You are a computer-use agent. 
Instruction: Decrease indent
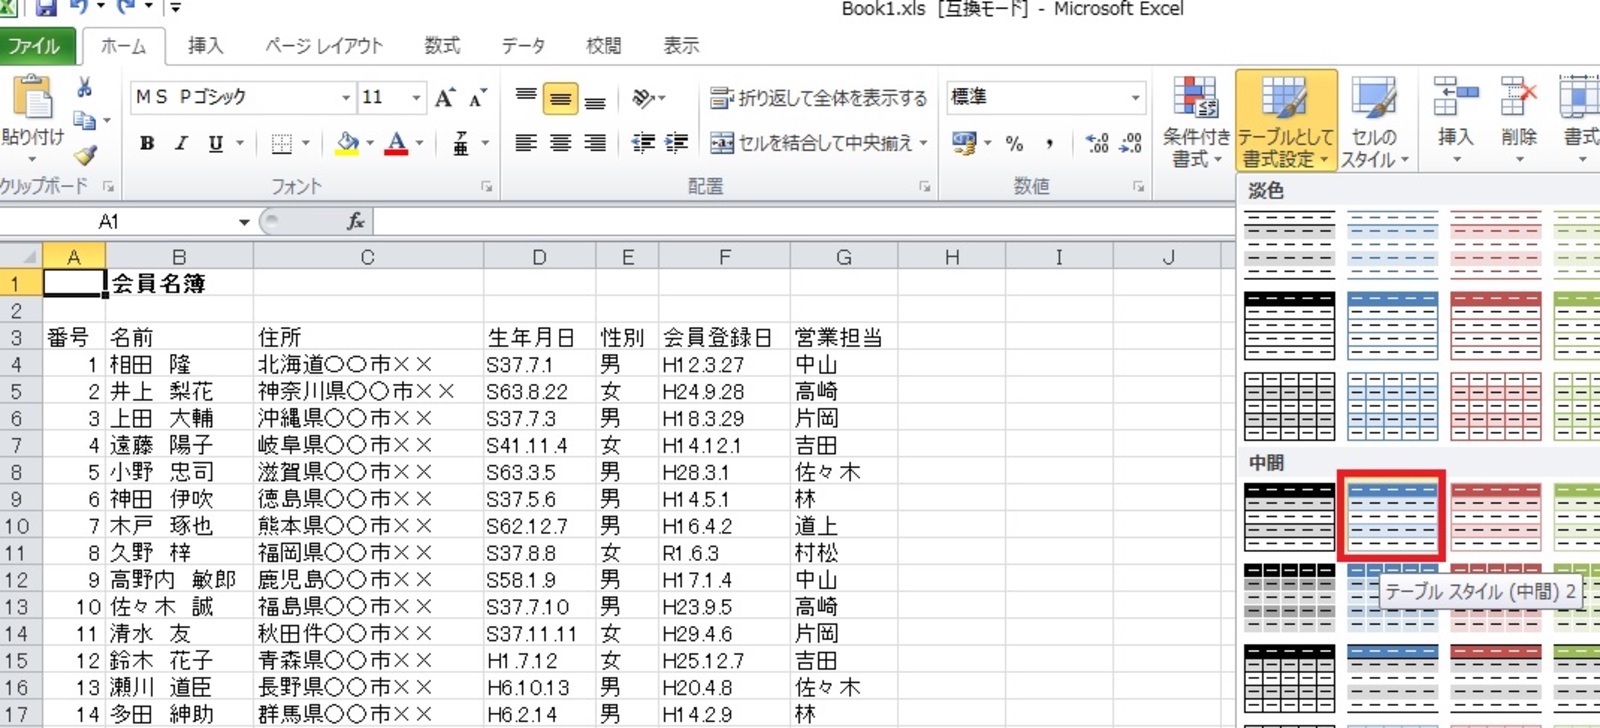click(643, 143)
